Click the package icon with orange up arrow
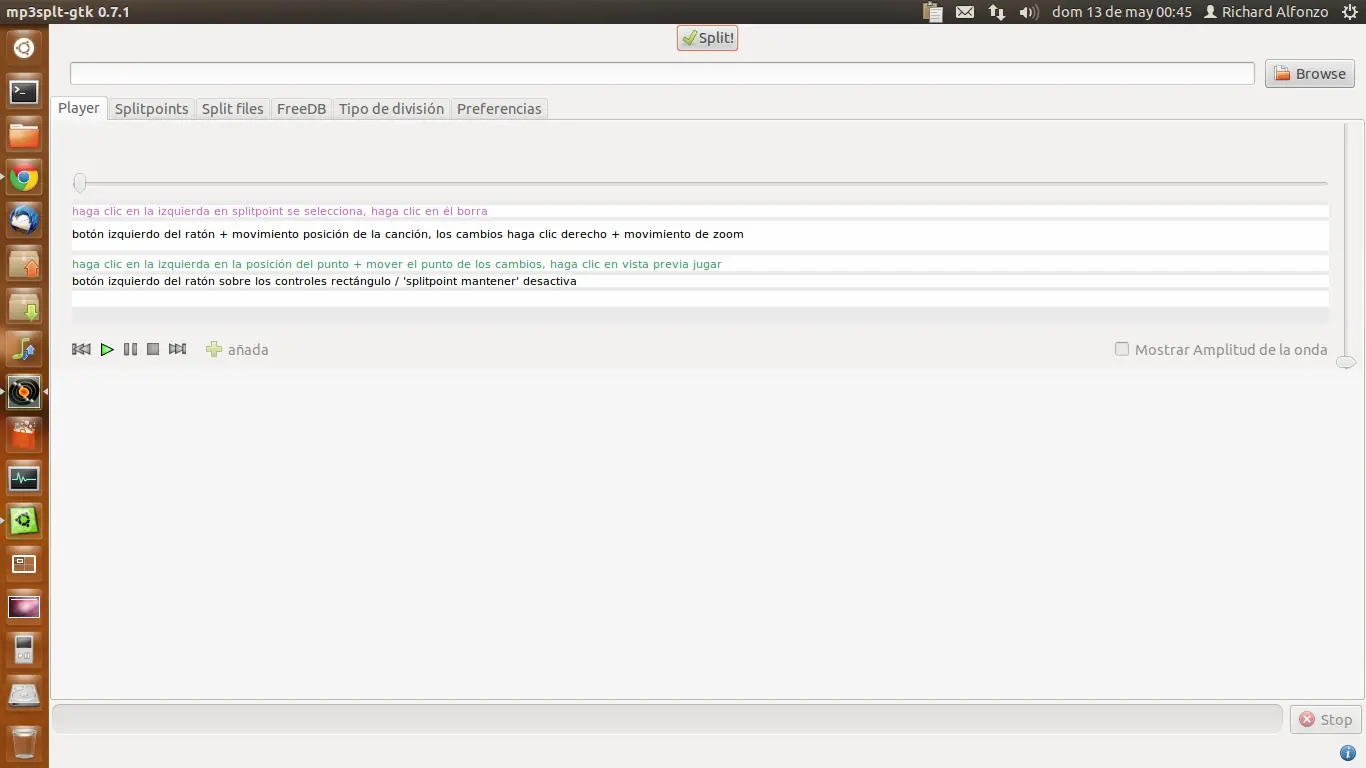The height and width of the screenshot is (768, 1366). pyautogui.click(x=24, y=264)
